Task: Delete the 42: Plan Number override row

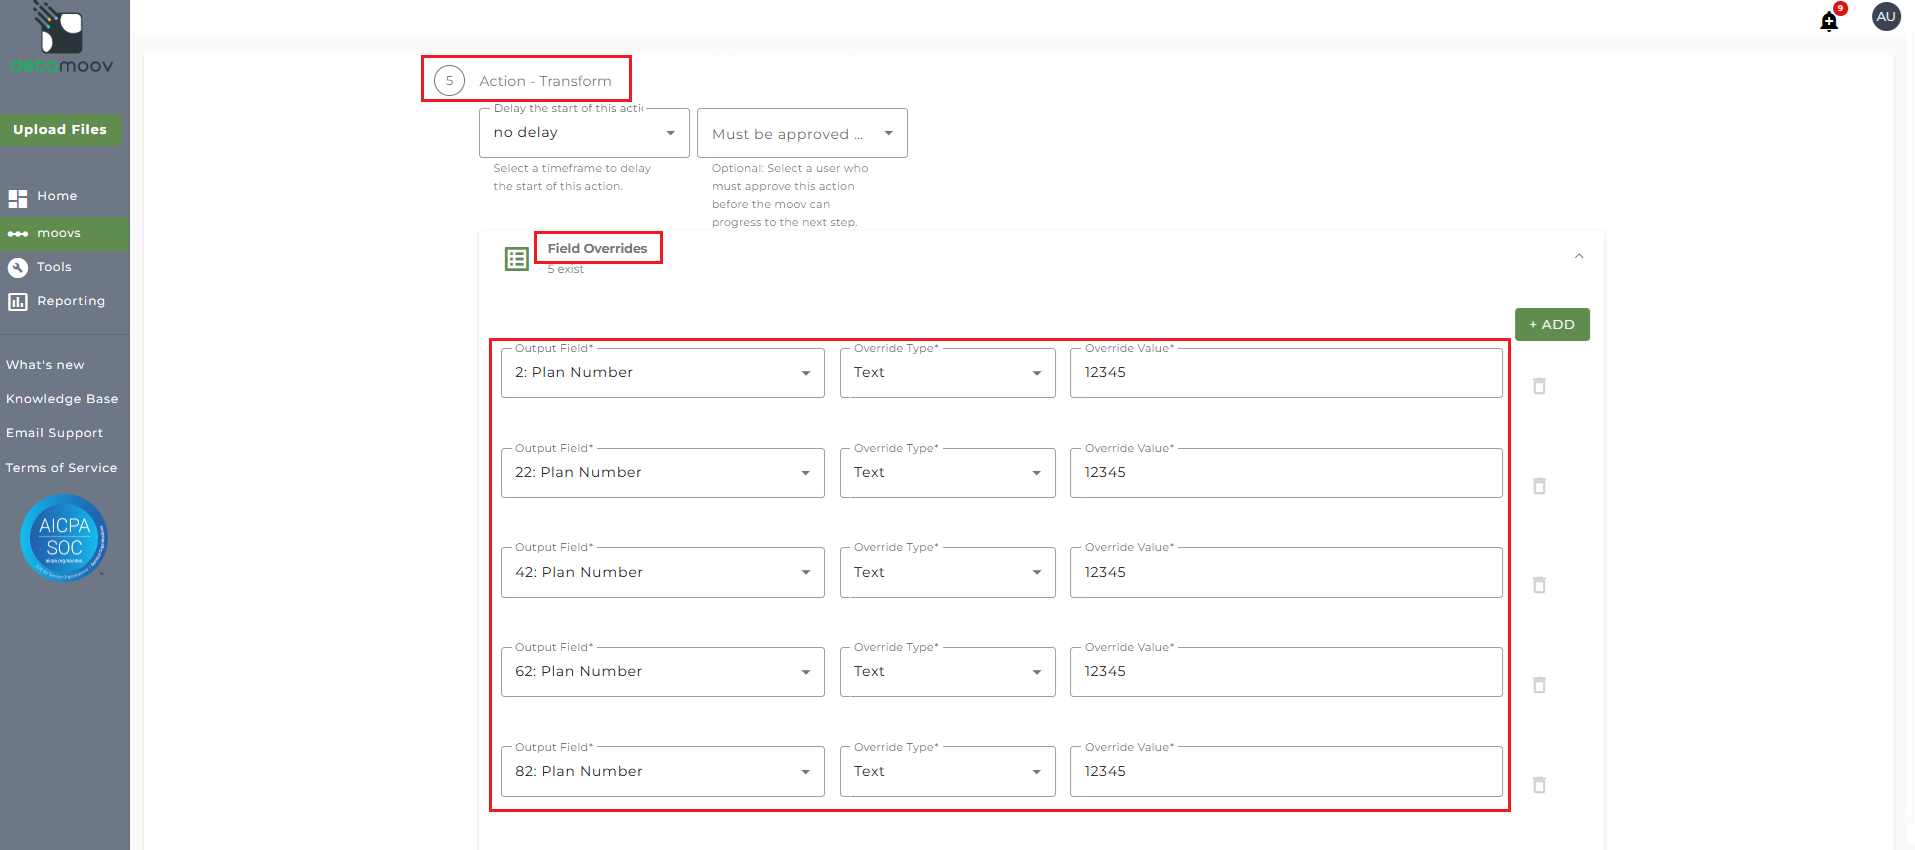Action: click(1539, 585)
